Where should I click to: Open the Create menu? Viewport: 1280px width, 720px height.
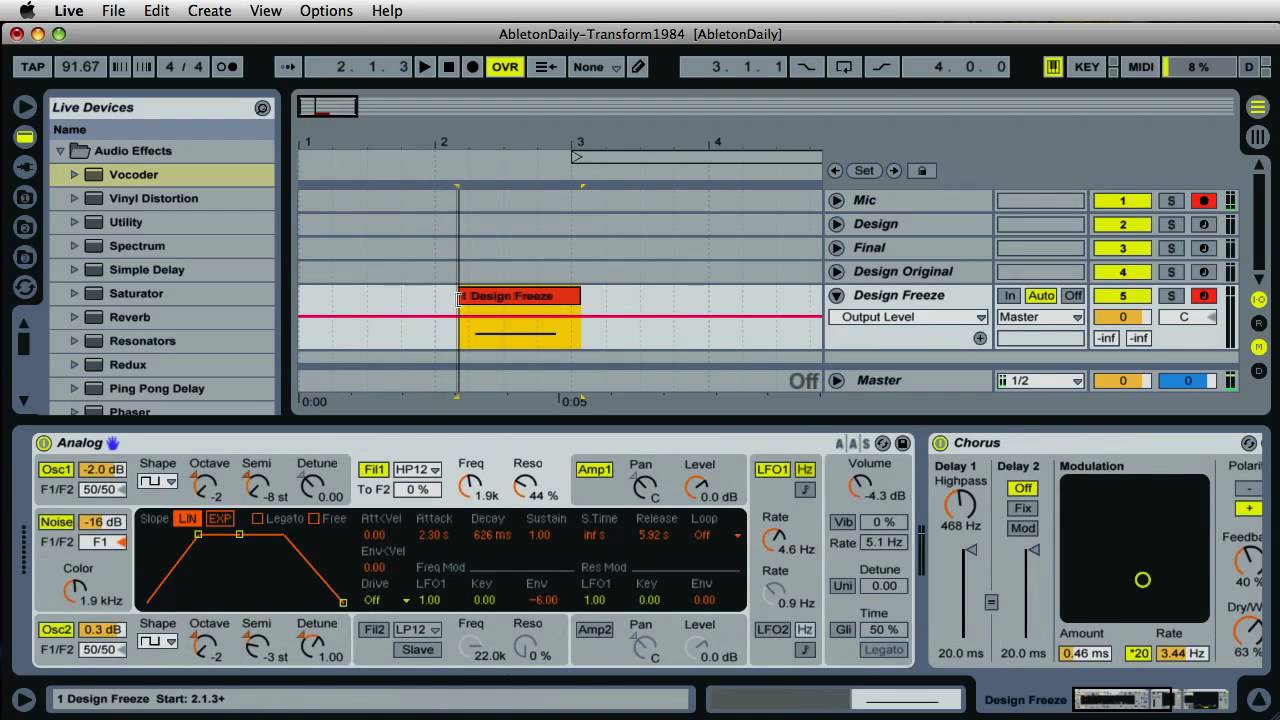click(x=210, y=11)
